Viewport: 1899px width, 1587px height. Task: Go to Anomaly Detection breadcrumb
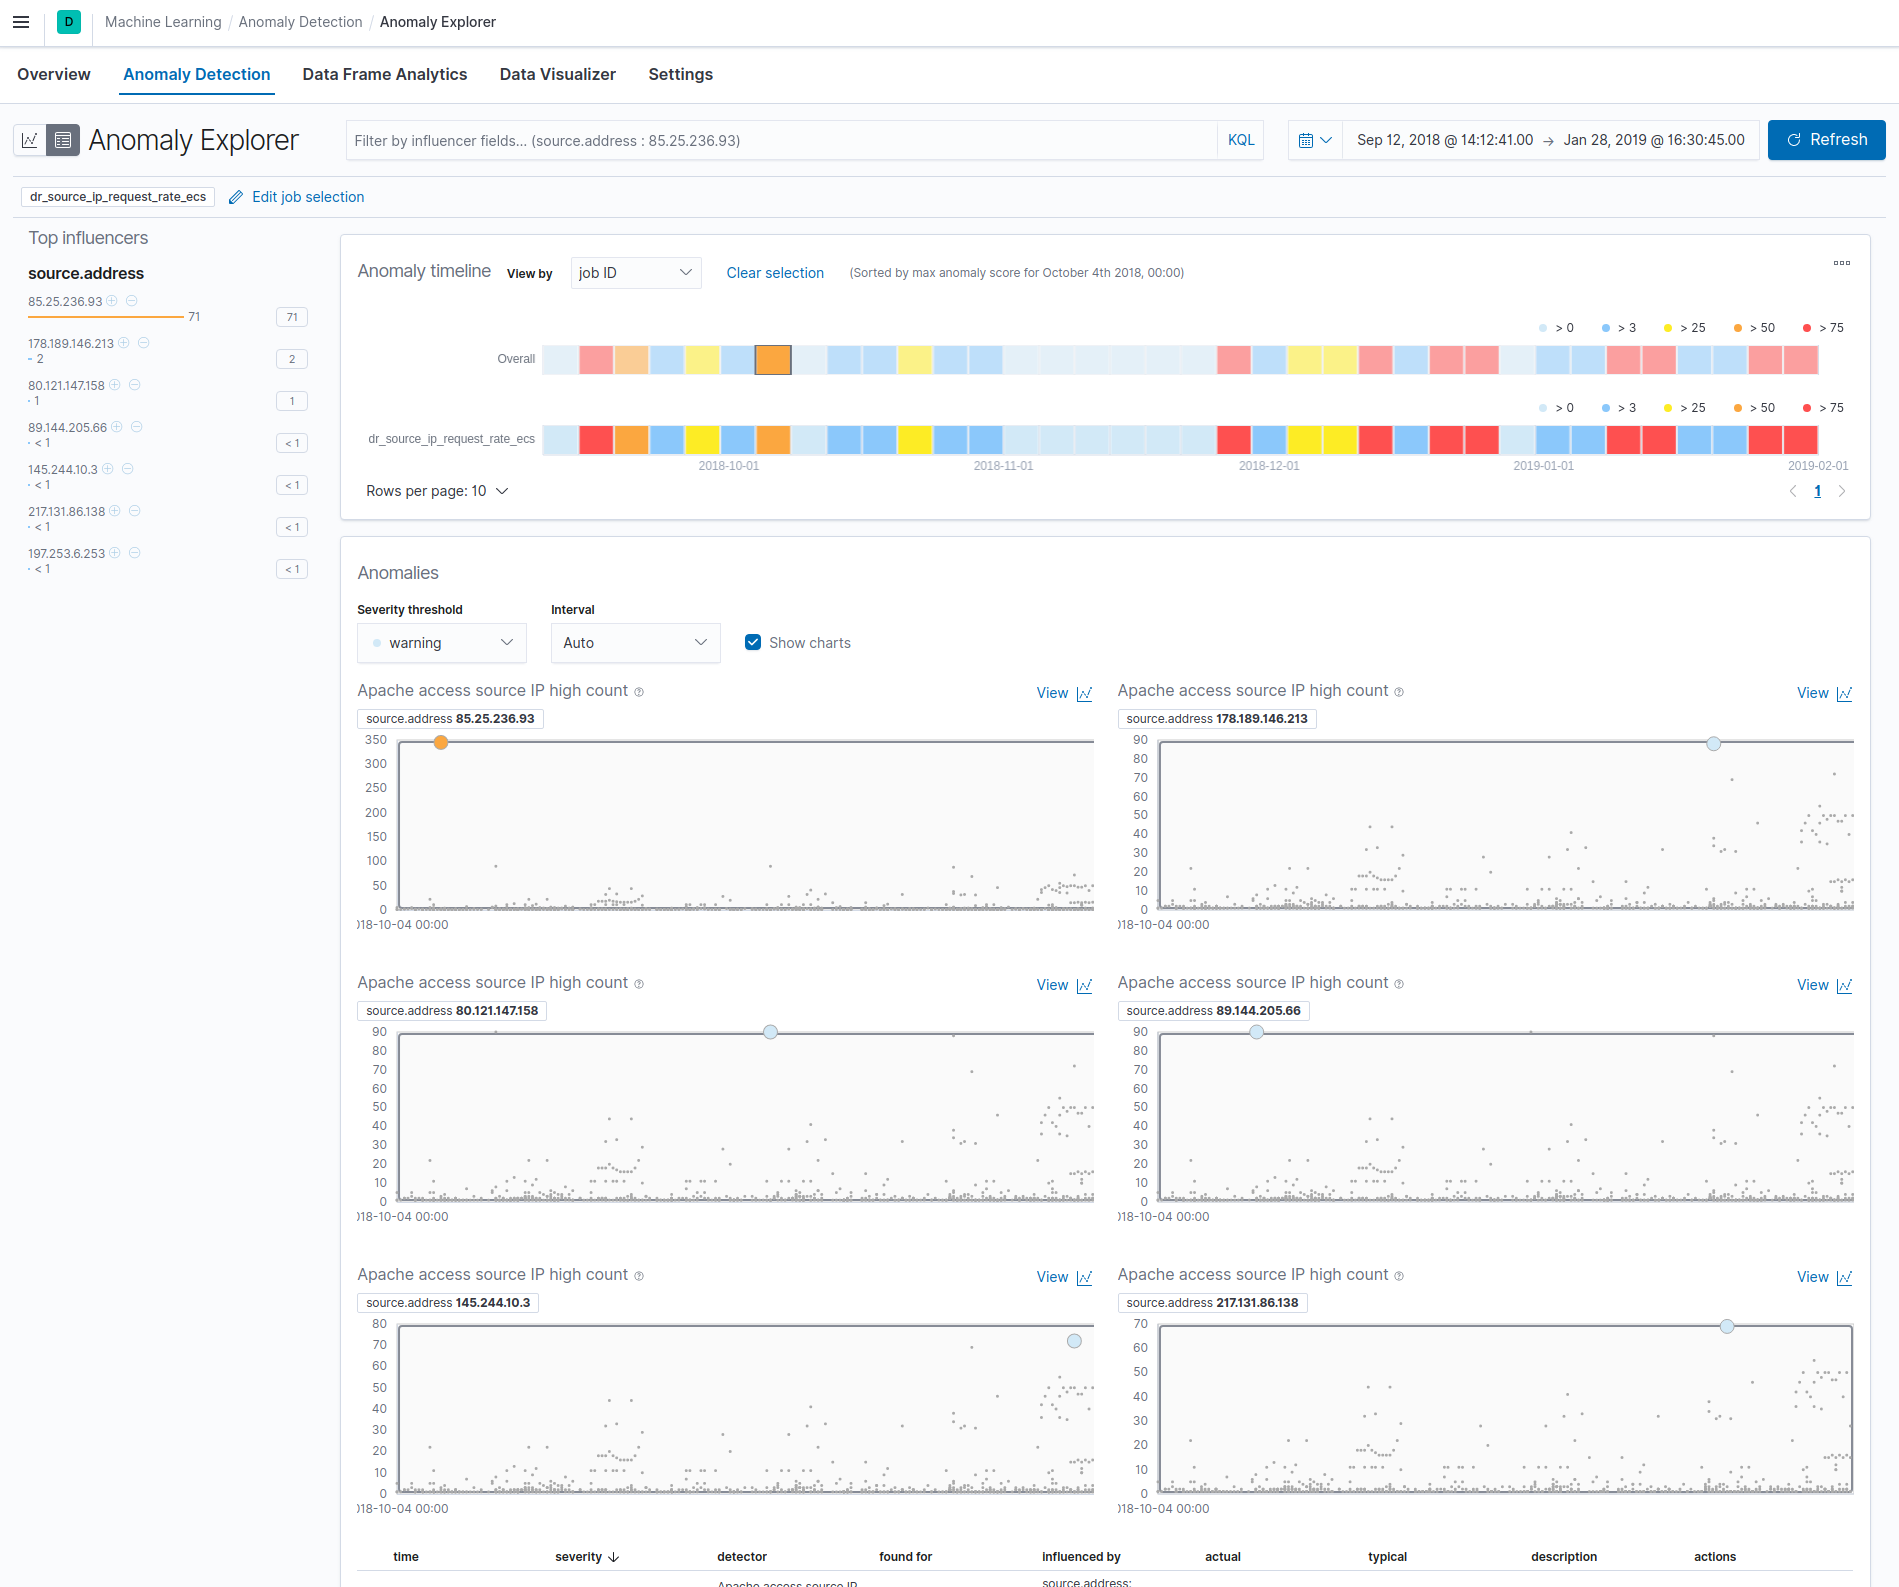[300, 22]
